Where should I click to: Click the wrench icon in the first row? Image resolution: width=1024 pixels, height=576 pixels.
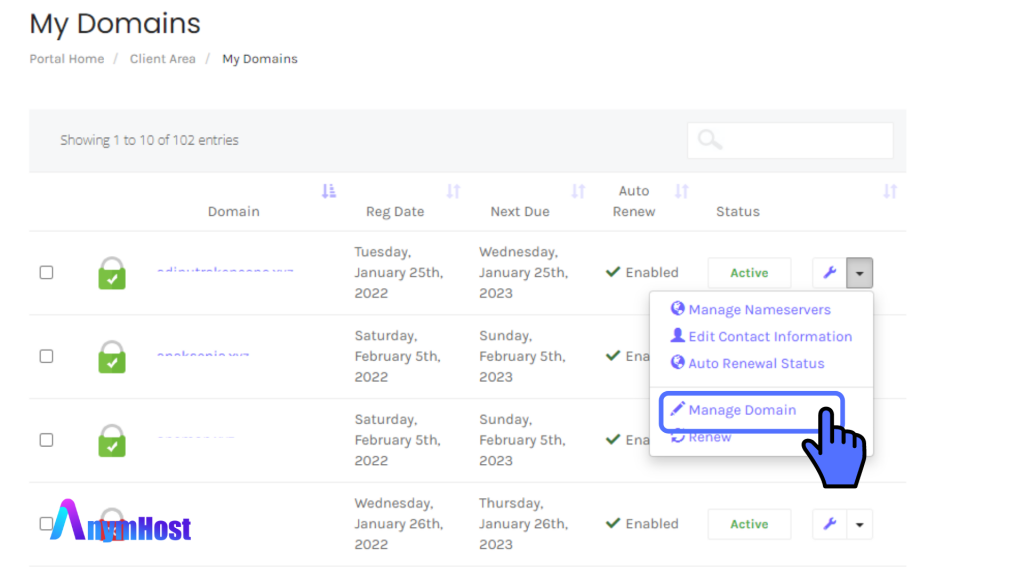point(829,273)
